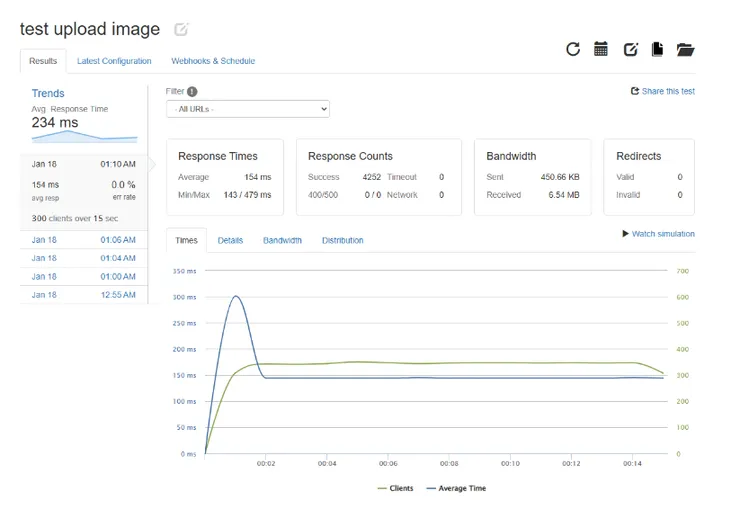Click the copy test document icon
Image resolution: width=740 pixels, height=518 pixels.
click(x=657, y=49)
